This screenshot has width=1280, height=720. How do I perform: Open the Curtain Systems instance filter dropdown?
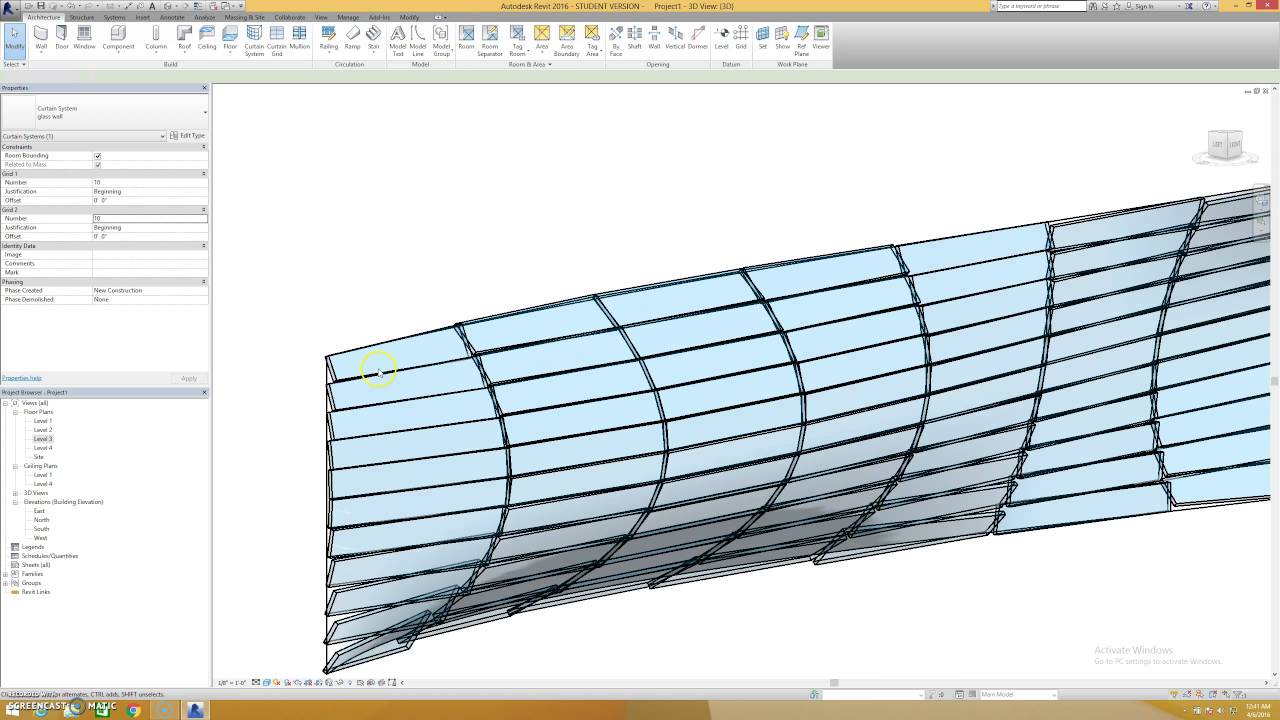(84, 136)
